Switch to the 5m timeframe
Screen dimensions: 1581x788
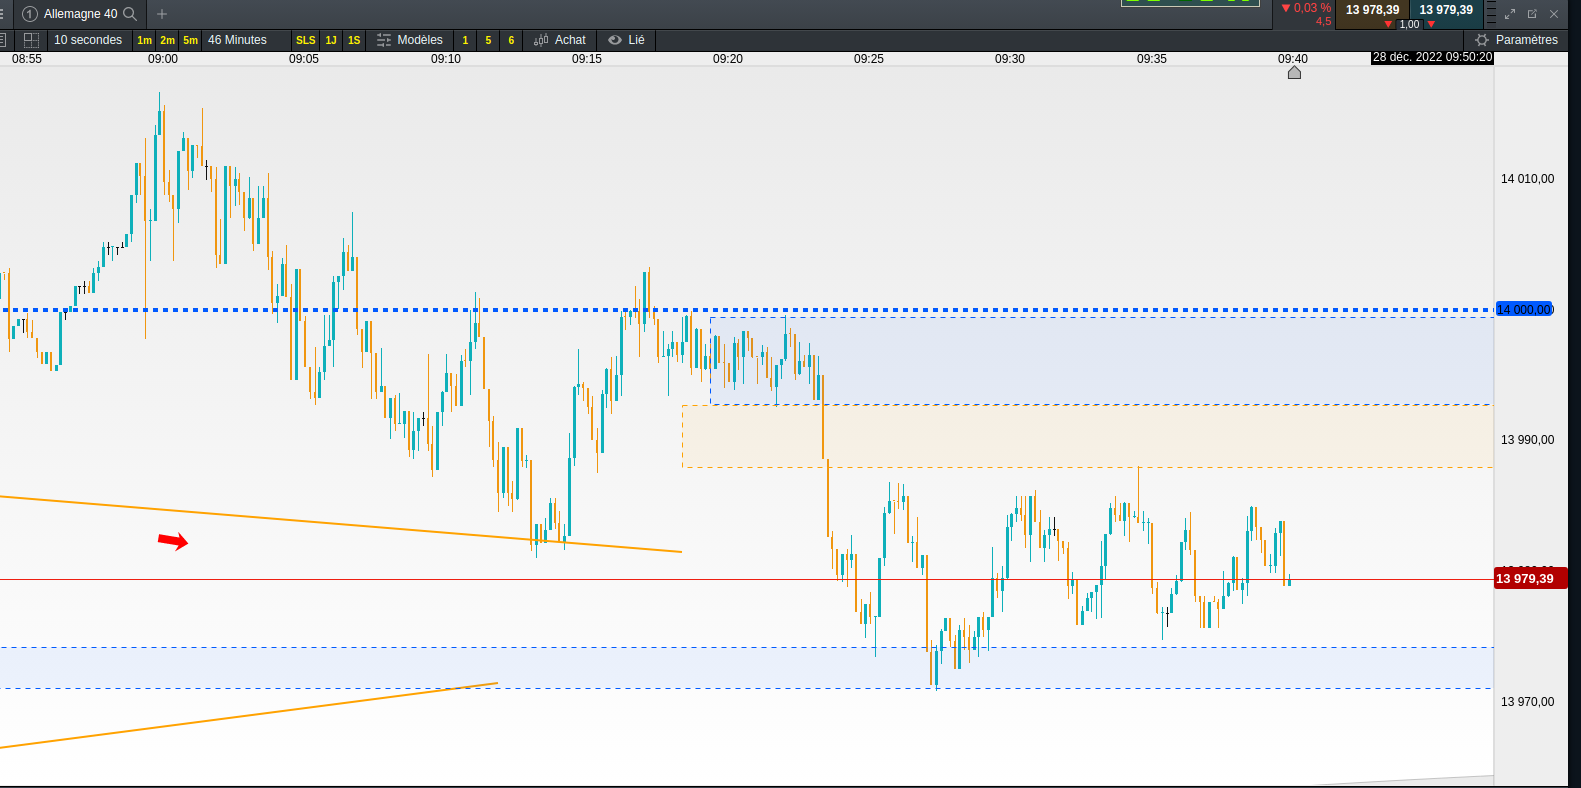coord(190,40)
